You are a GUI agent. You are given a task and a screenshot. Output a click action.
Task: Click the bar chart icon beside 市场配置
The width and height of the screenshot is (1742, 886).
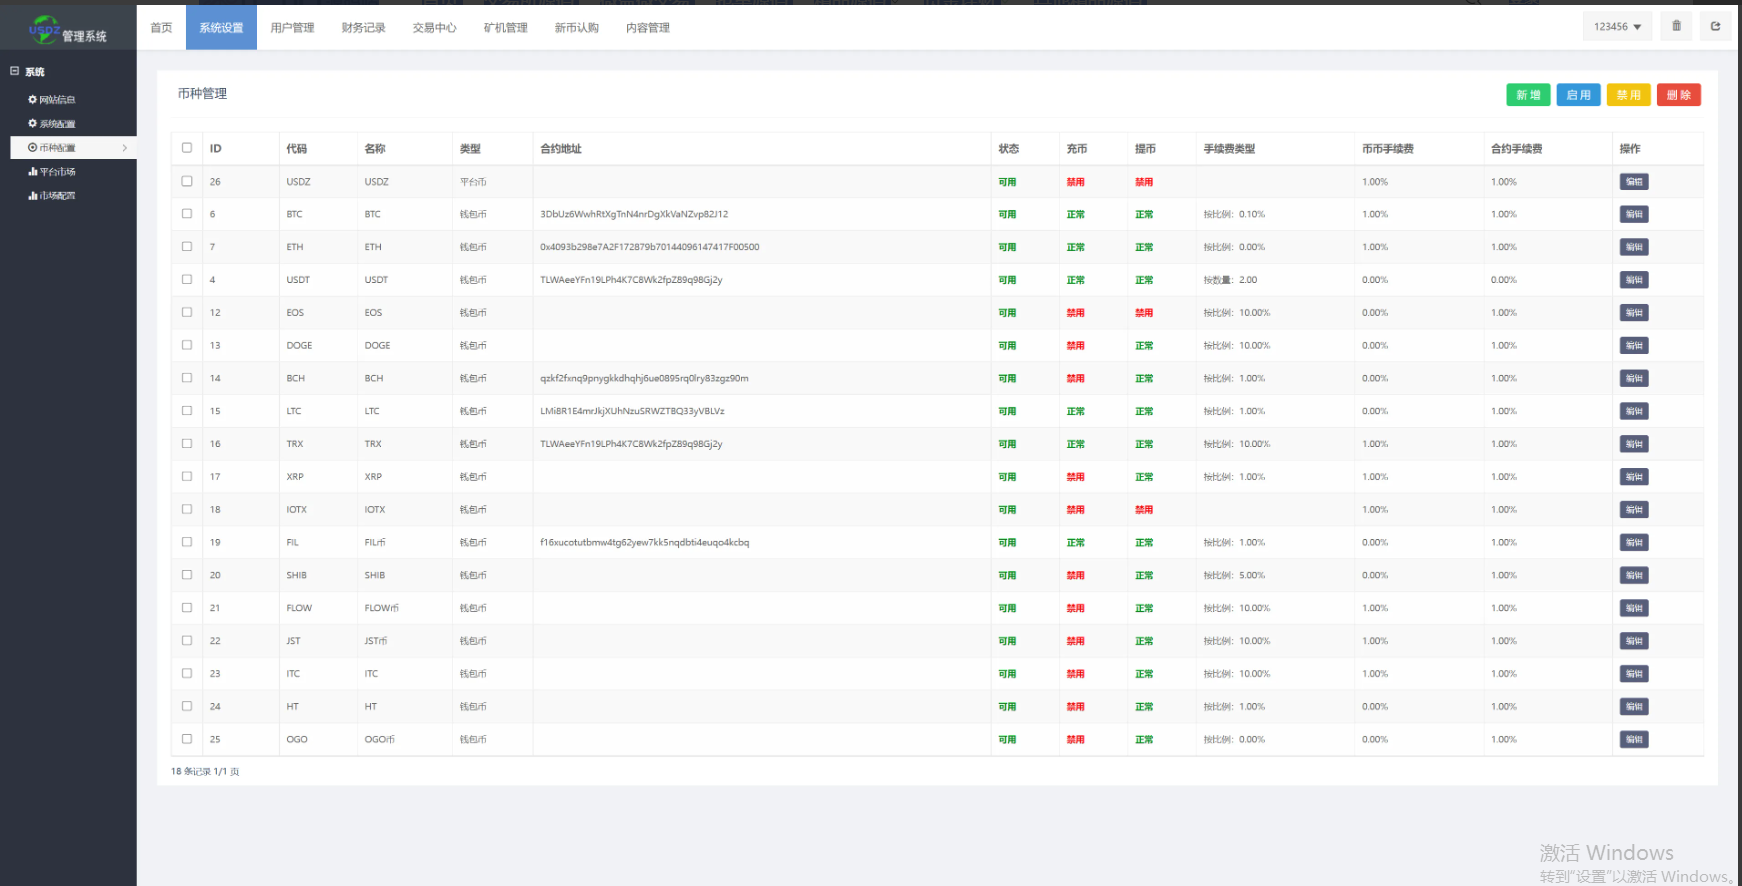pos(32,196)
